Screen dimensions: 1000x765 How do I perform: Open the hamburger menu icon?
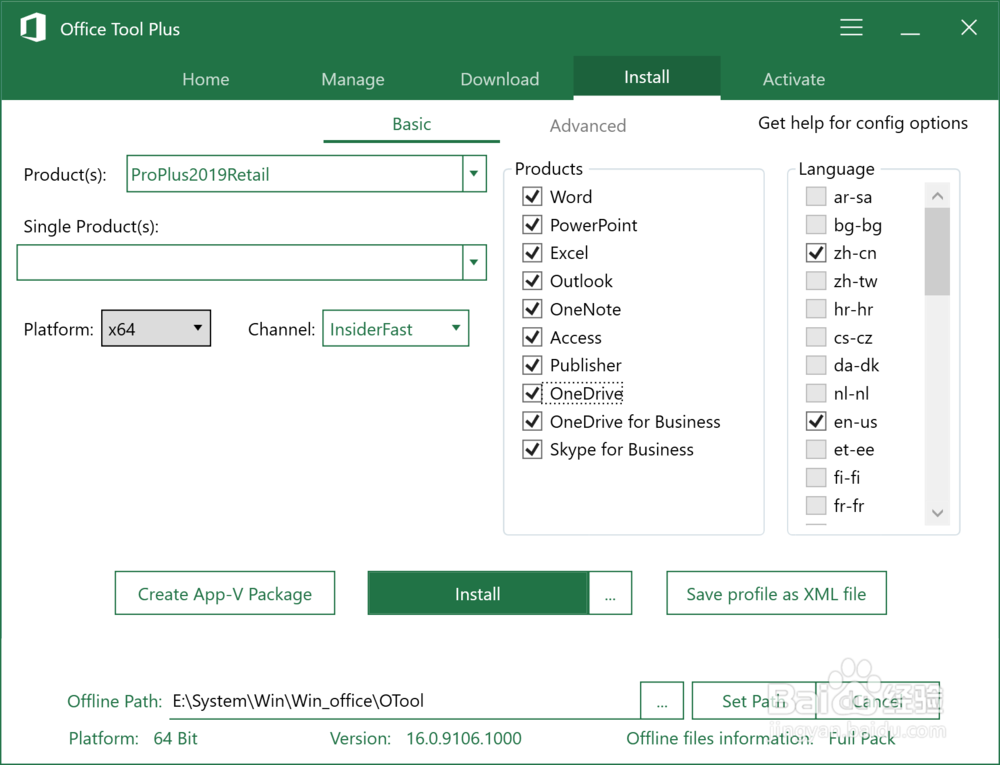(x=851, y=27)
